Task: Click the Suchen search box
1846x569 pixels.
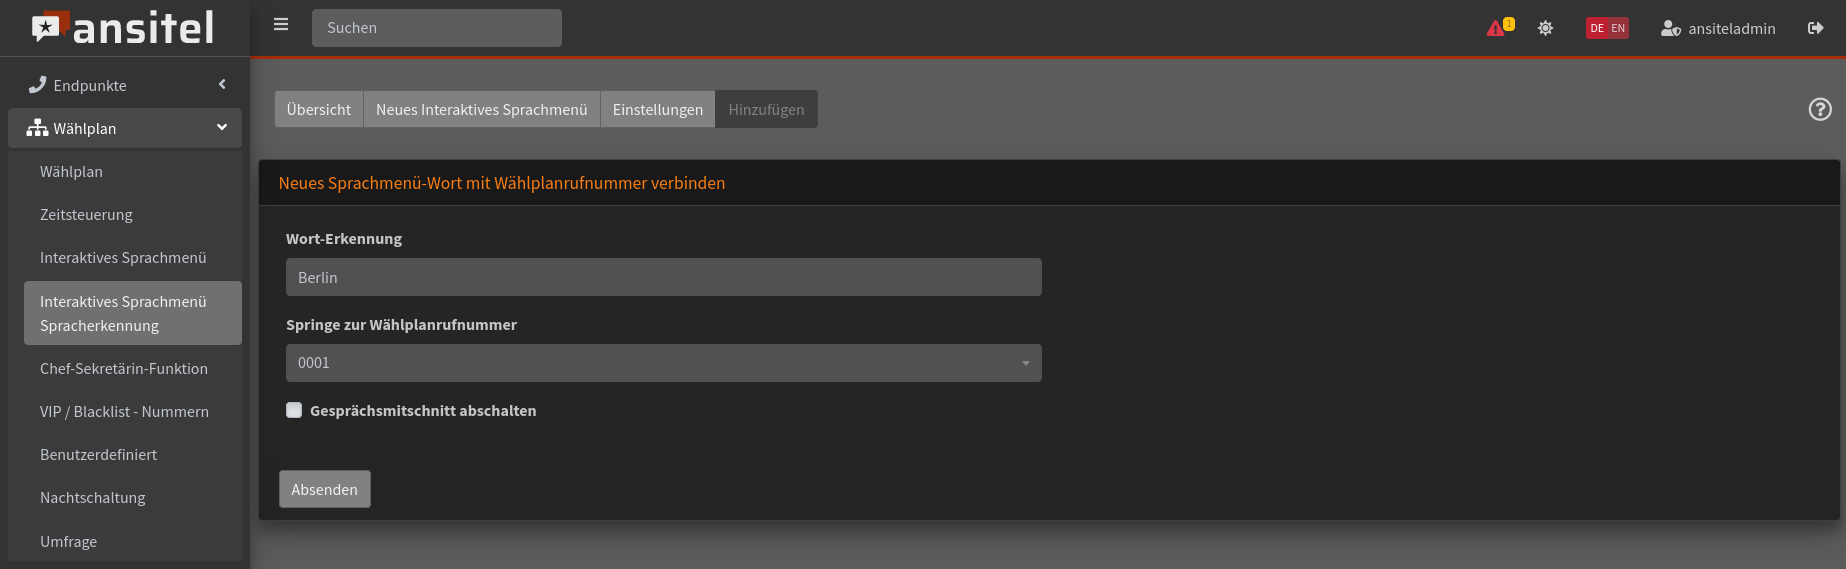Action: click(x=436, y=28)
